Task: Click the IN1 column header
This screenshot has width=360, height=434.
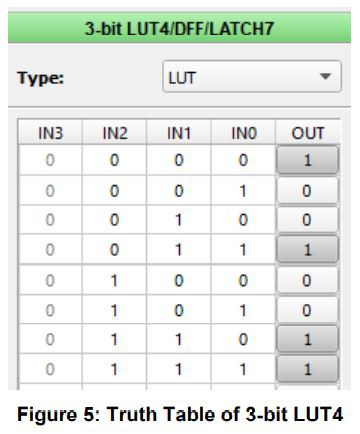Action: coord(179,133)
